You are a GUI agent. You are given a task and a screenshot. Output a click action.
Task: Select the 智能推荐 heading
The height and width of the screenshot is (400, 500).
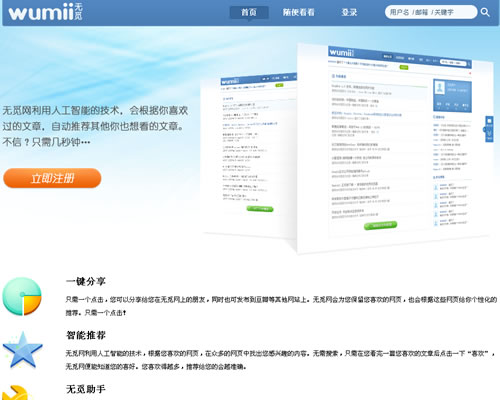tap(86, 335)
